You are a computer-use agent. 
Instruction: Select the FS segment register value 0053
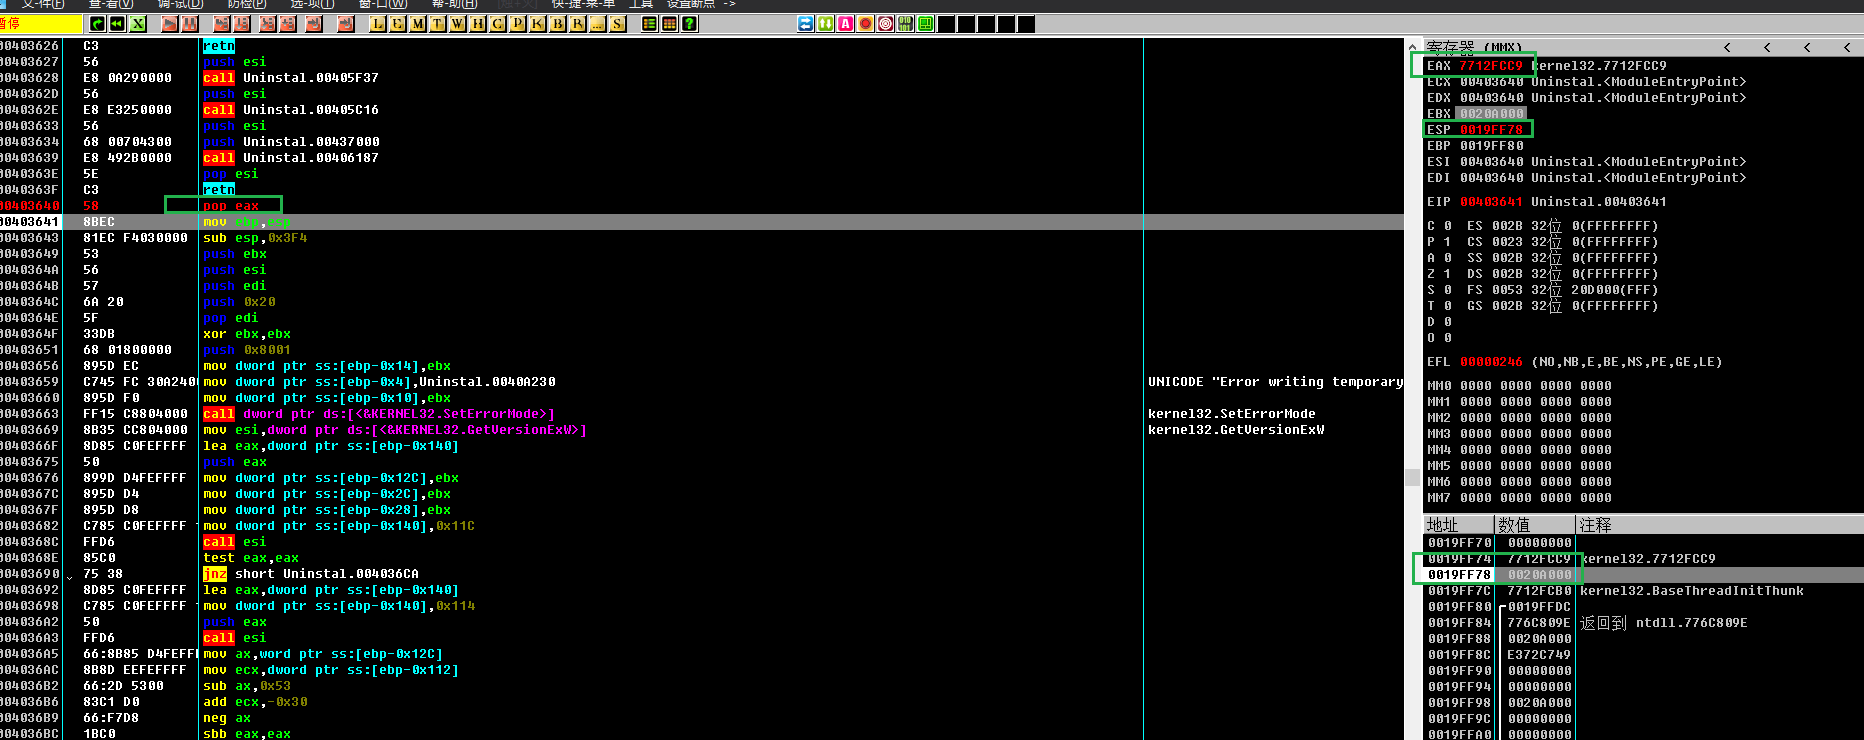click(1506, 290)
